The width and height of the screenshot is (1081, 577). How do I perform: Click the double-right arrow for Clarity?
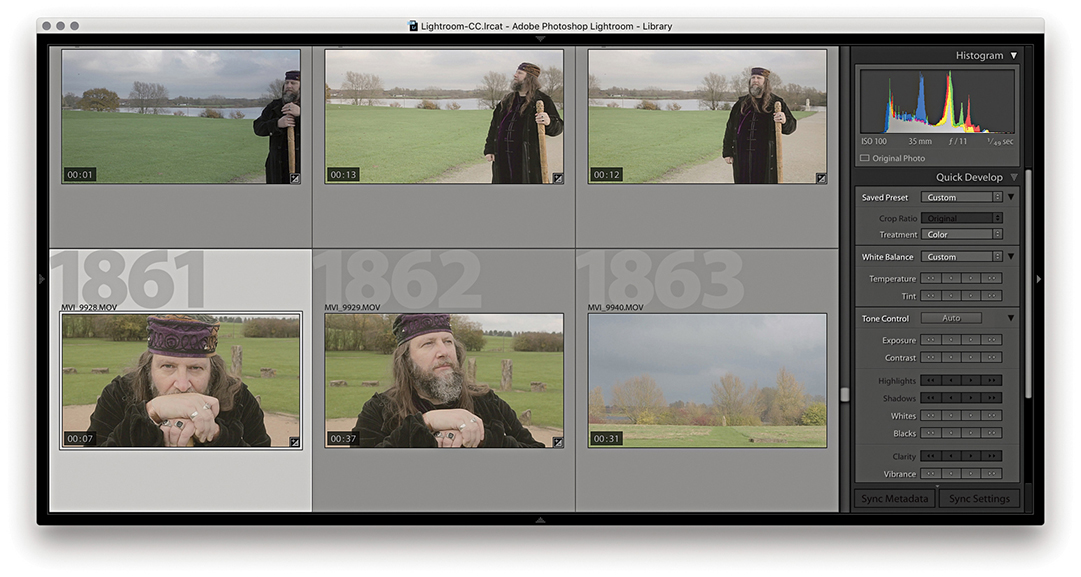pos(991,456)
